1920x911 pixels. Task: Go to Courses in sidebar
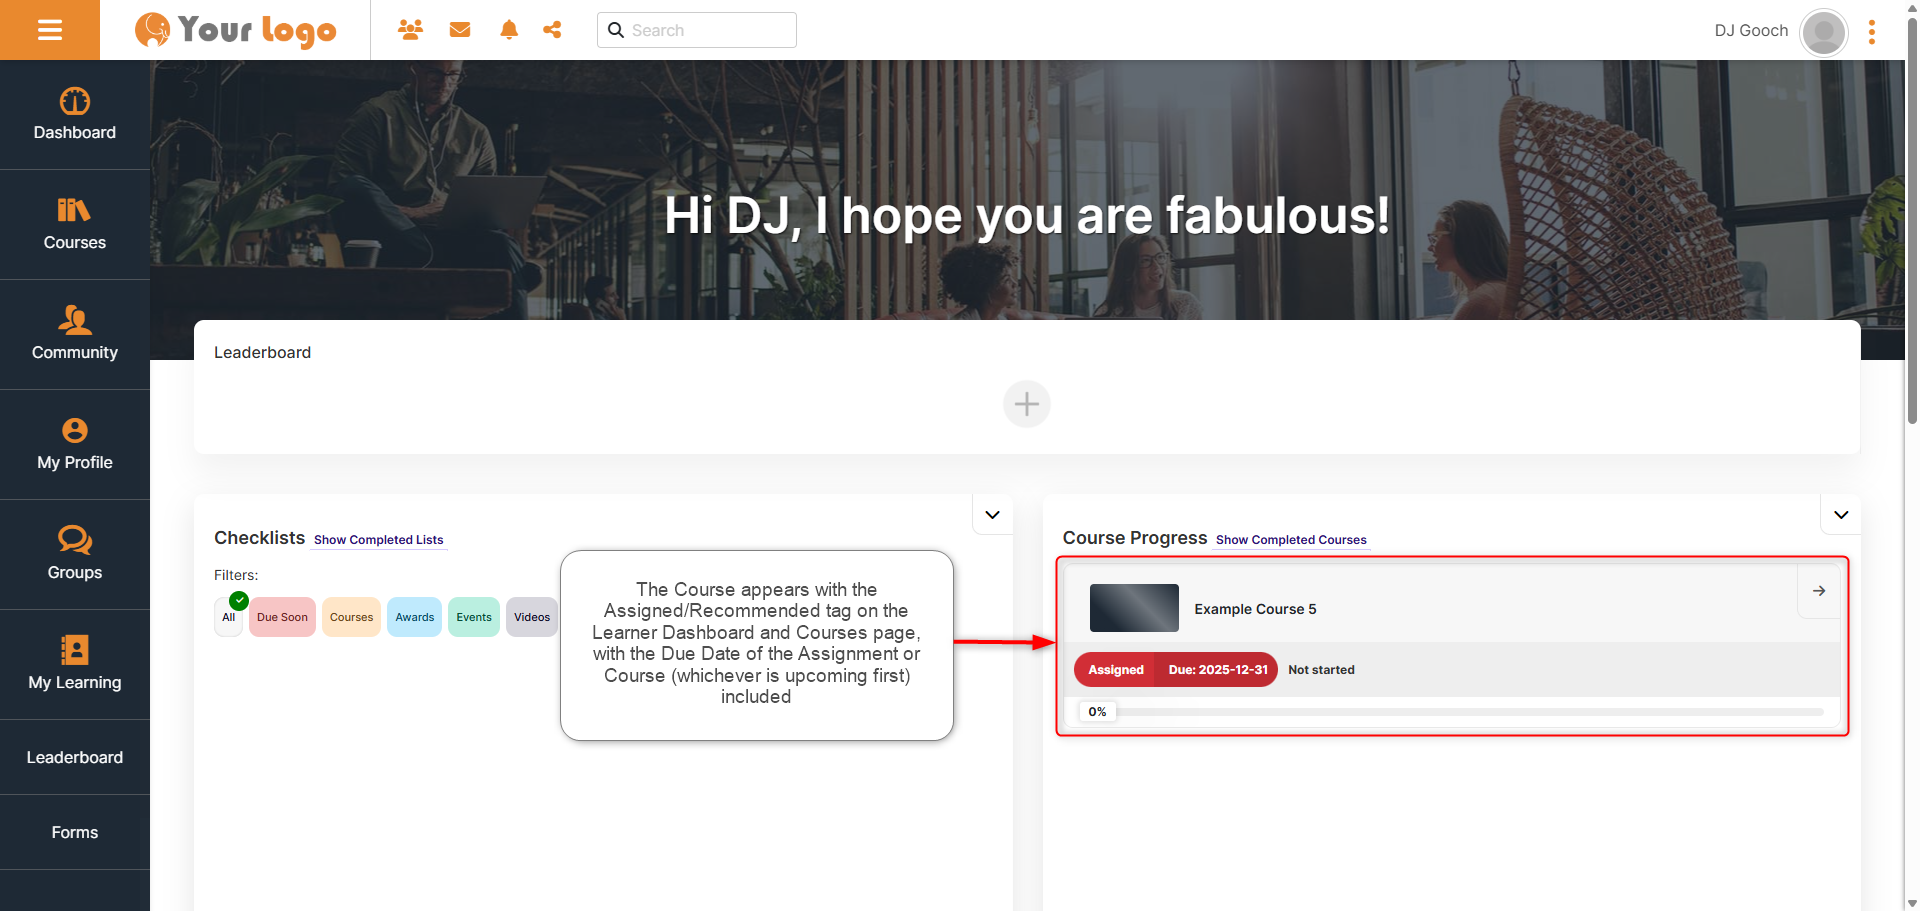click(75, 224)
